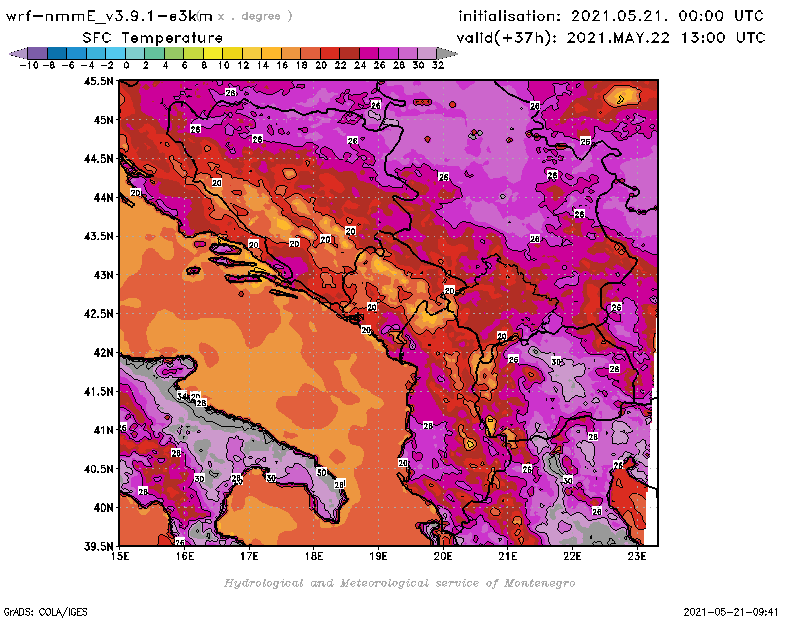Click the legend value '22'
This screenshot has height=618, width=800.
tap(340, 65)
